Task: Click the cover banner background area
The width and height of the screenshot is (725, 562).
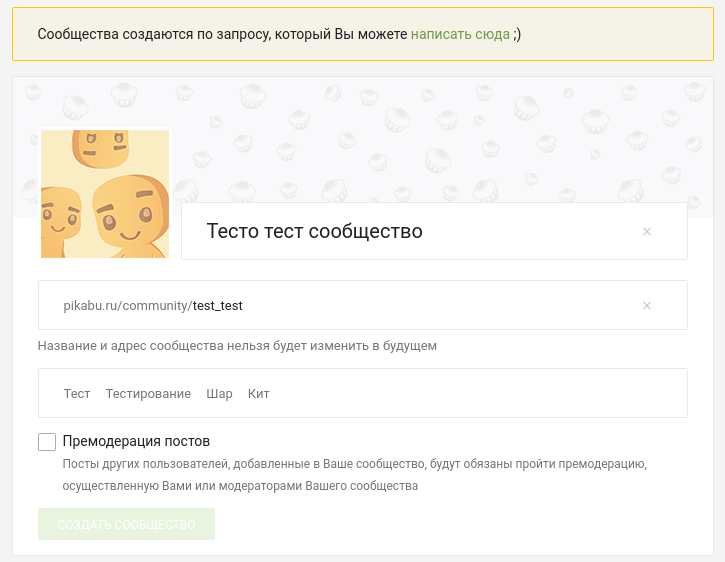Action: coord(430,140)
